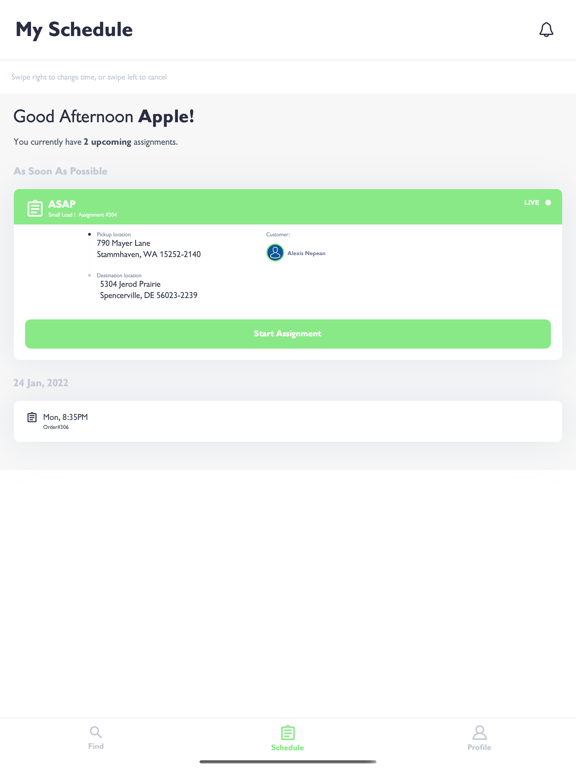Image resolution: width=576 pixels, height=768 pixels.
Task: Select the Find magnifier icon
Action: (96, 732)
